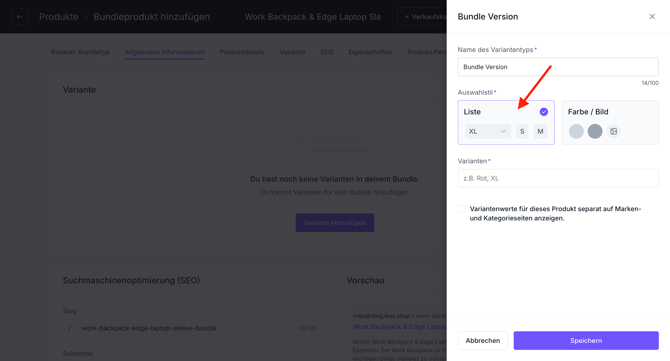Switch to the SEO tab

[326, 52]
